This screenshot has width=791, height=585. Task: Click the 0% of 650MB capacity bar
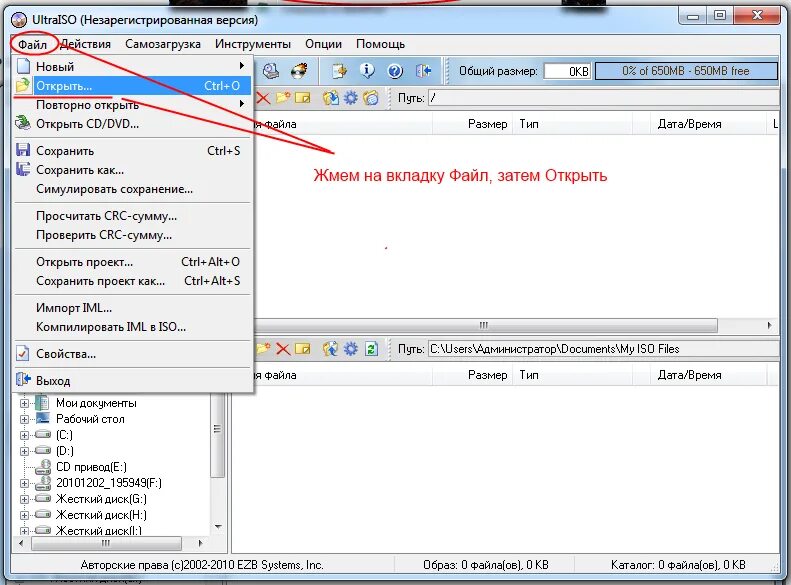[686, 71]
